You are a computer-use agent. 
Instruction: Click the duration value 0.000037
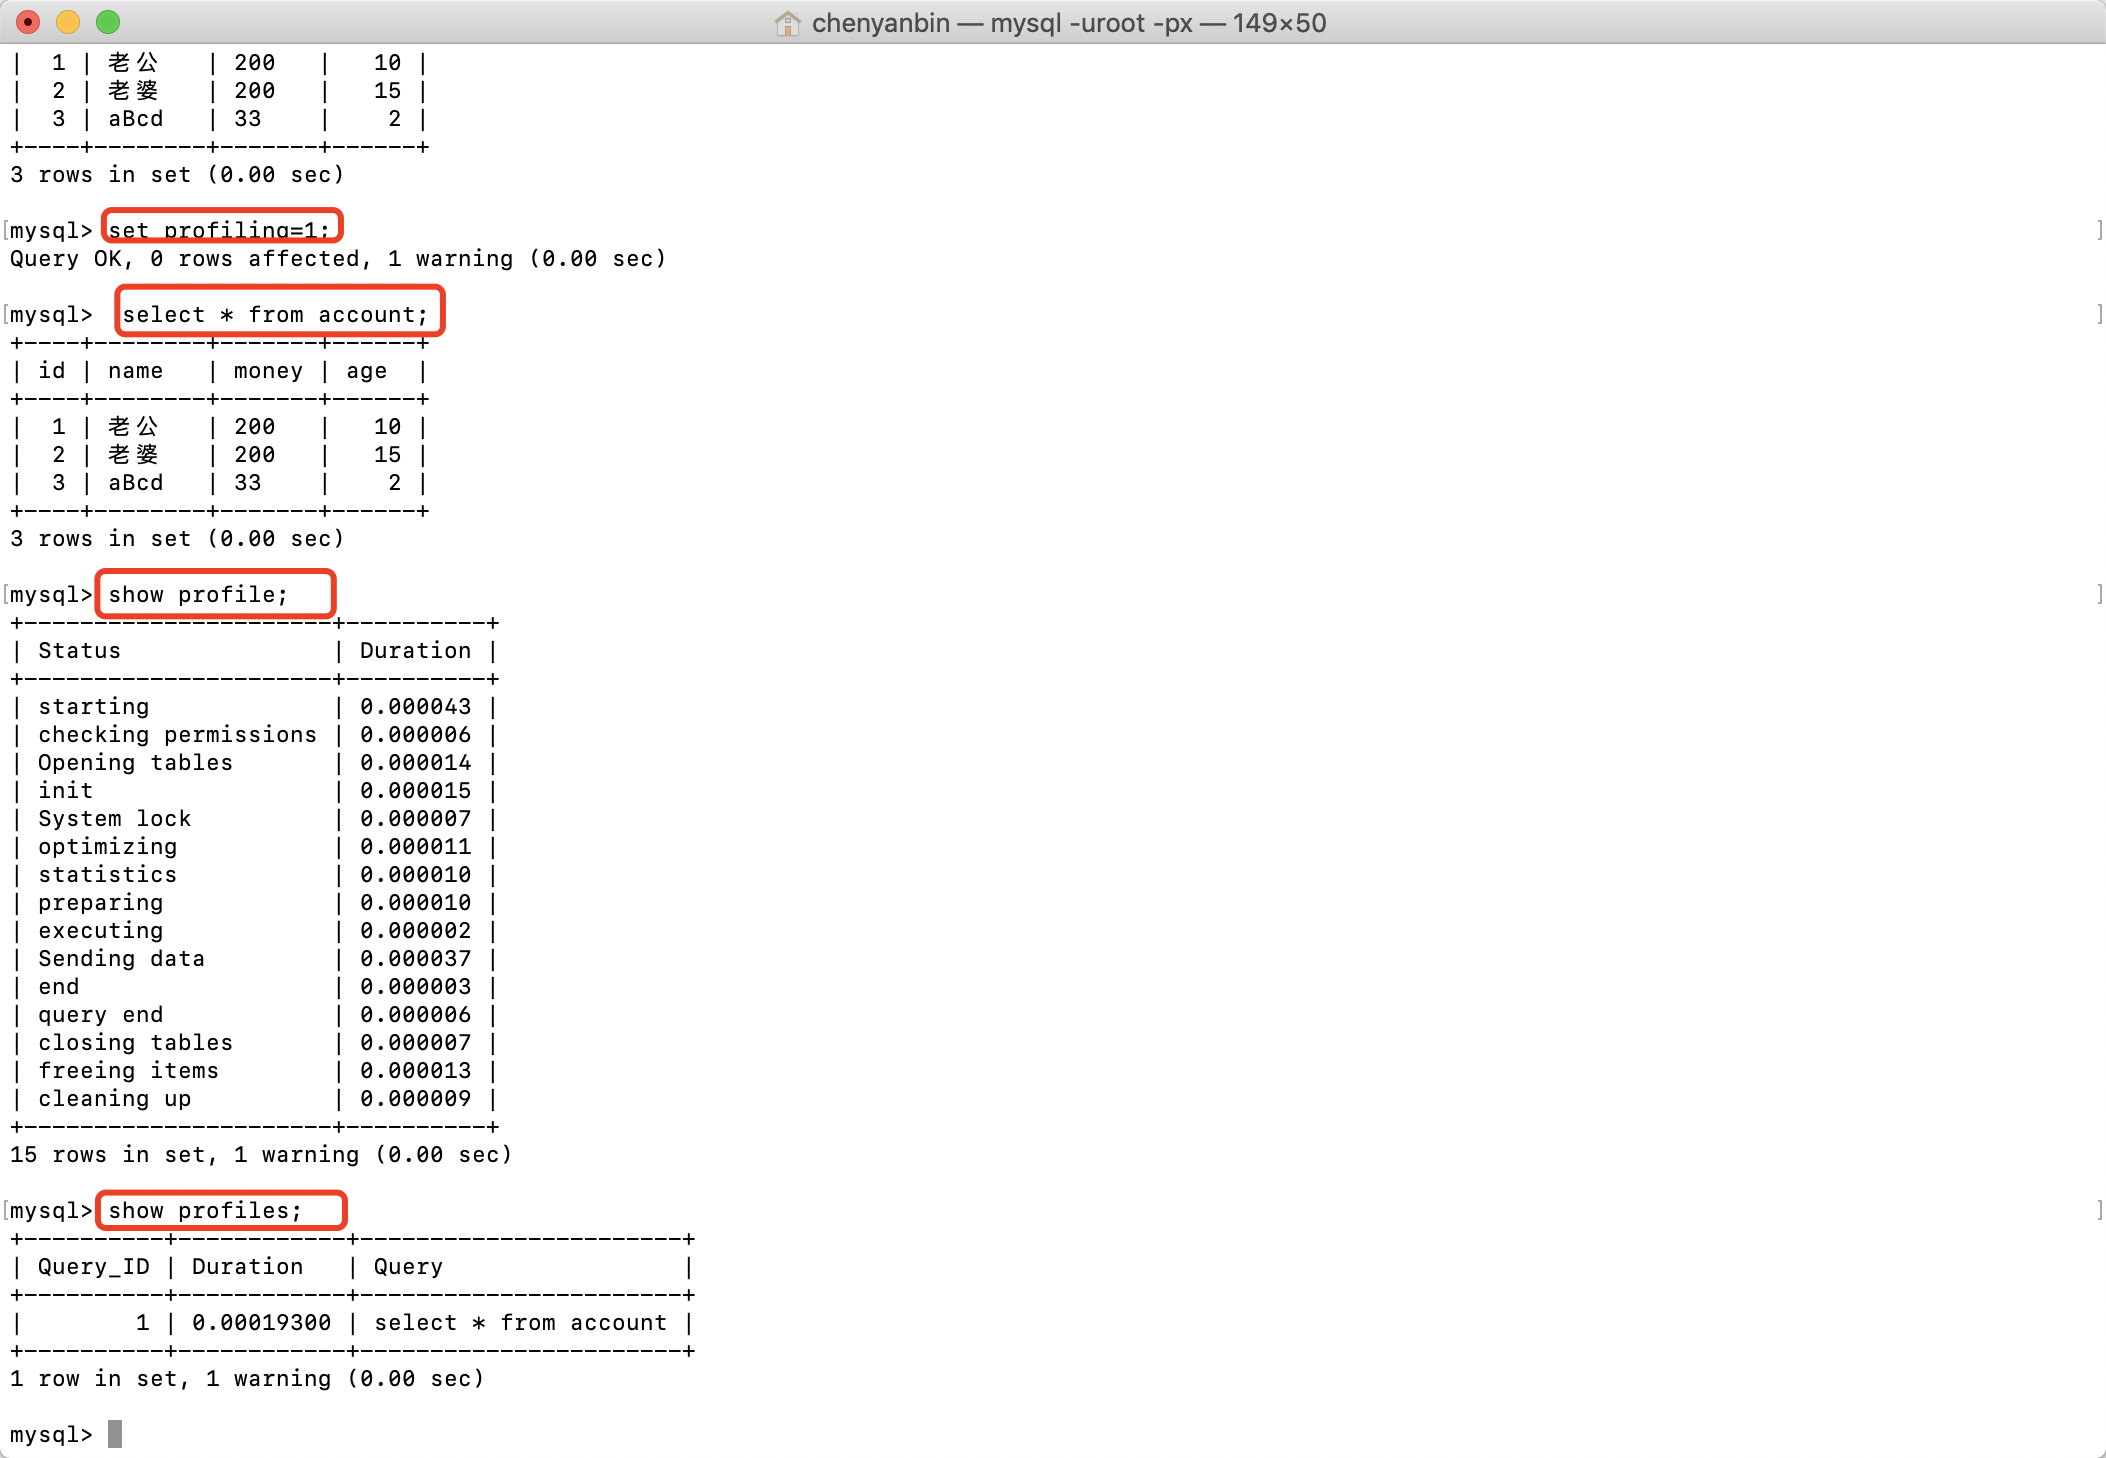click(415, 959)
